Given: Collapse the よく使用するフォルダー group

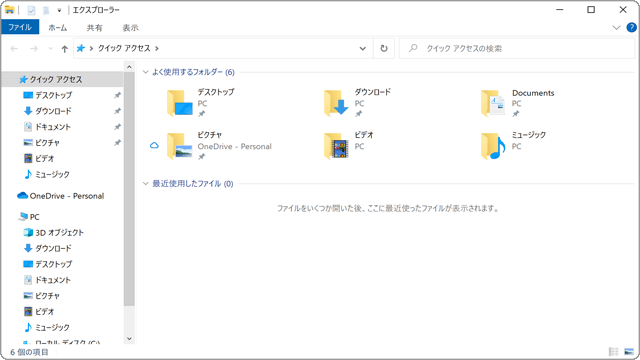Looking at the screenshot, I should click(x=145, y=72).
